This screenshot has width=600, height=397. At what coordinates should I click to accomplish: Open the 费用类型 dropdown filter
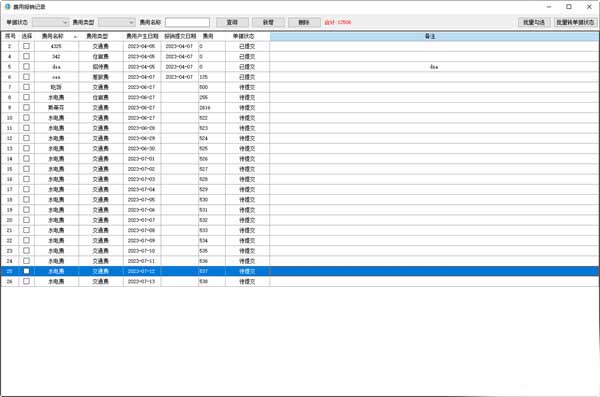click(117, 22)
